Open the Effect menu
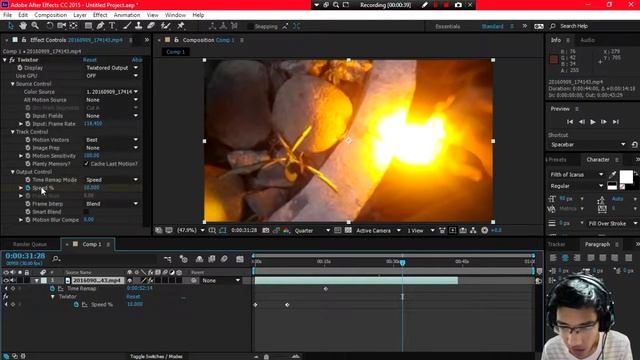Image resolution: width=640 pixels, height=360 pixels. (100, 15)
